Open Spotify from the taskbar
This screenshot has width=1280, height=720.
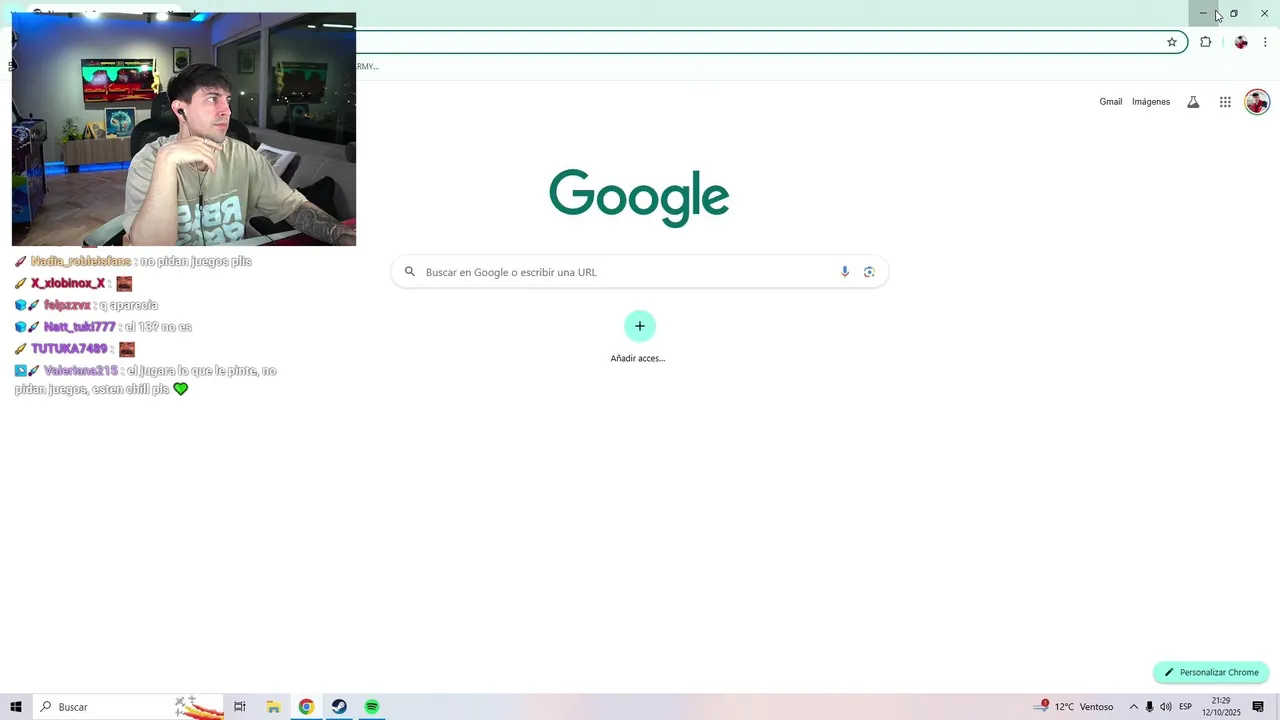coord(372,707)
